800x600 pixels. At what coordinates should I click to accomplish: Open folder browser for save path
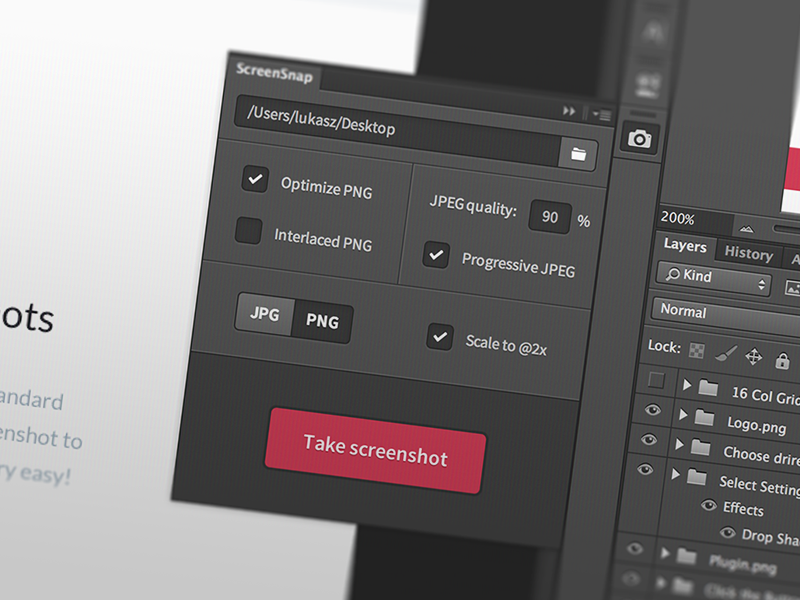[x=578, y=154]
